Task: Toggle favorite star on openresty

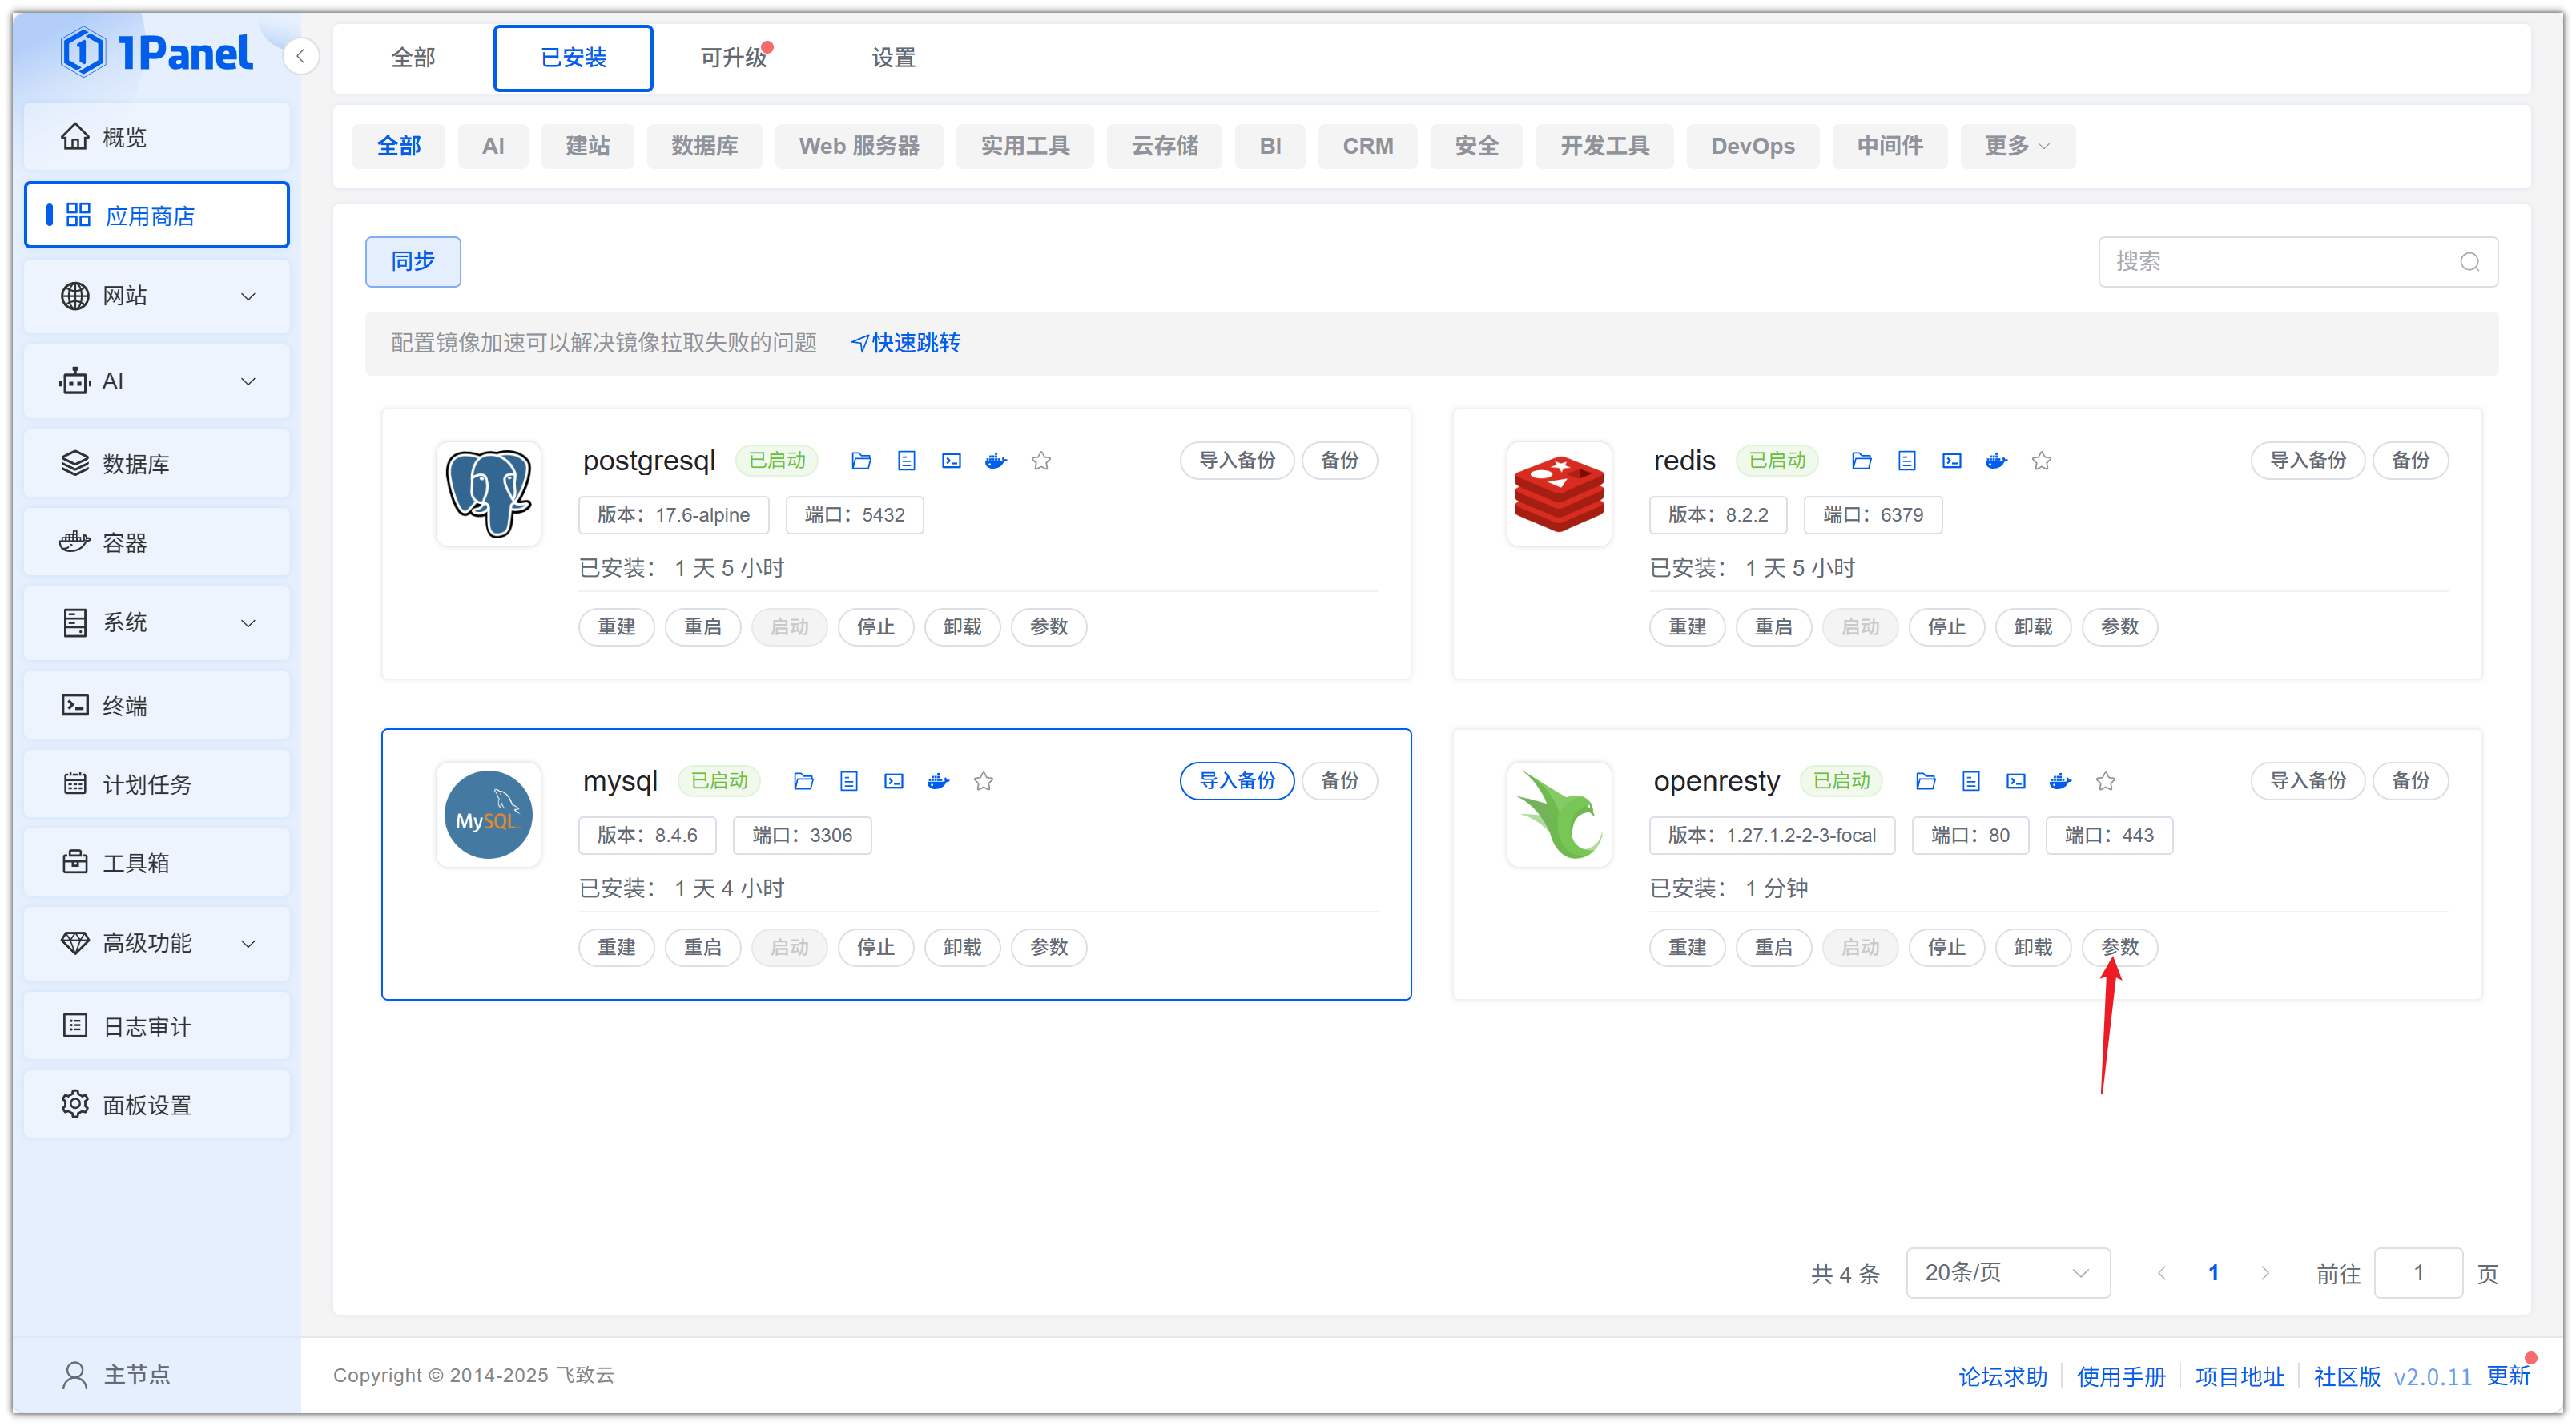Action: 2106,781
